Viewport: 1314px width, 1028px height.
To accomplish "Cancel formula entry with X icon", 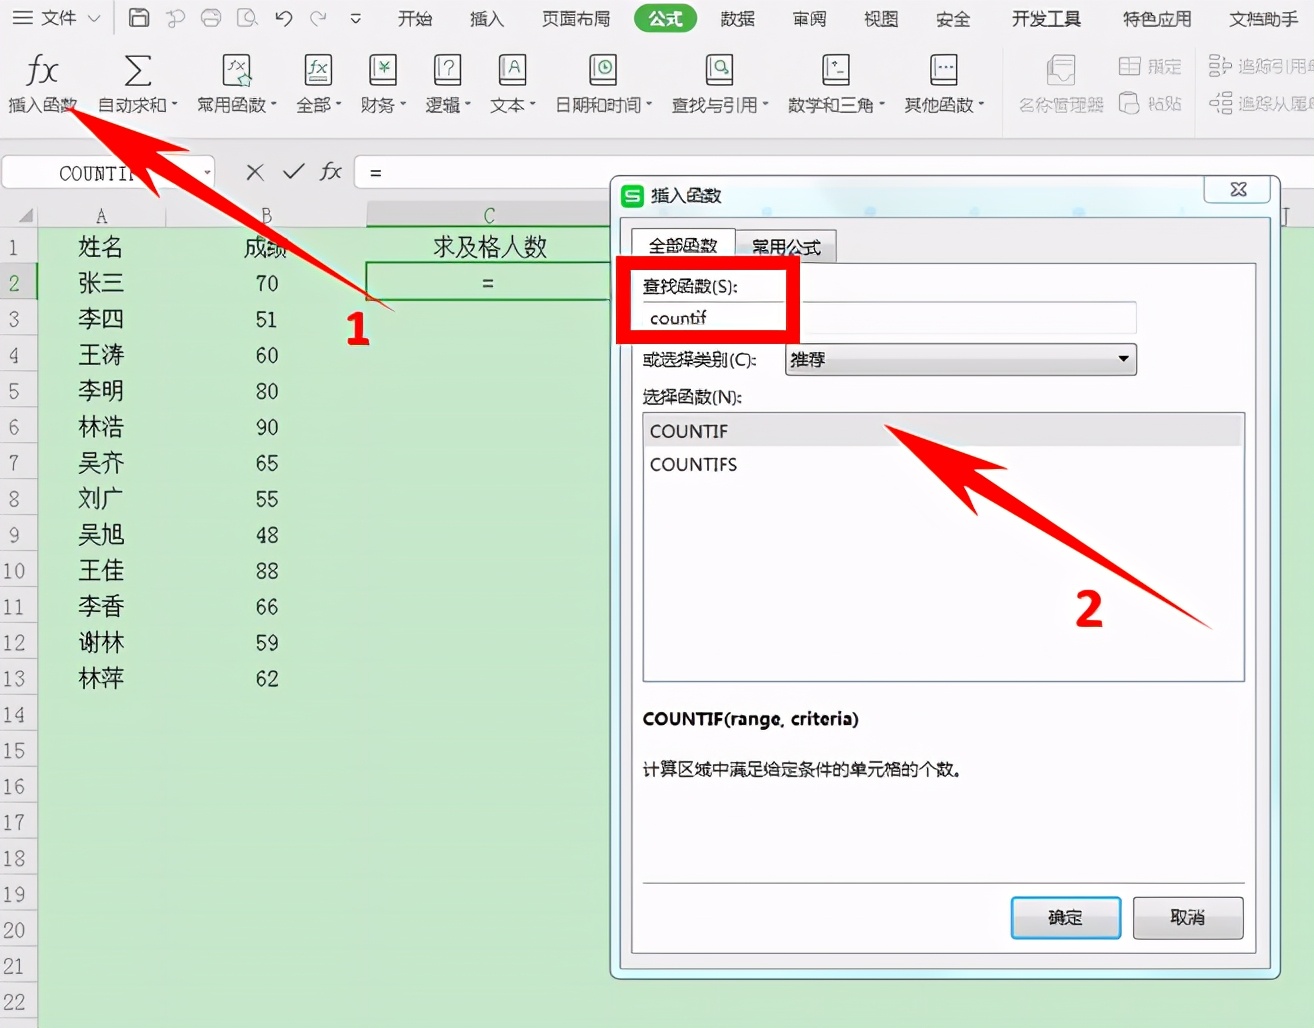I will click(x=255, y=172).
